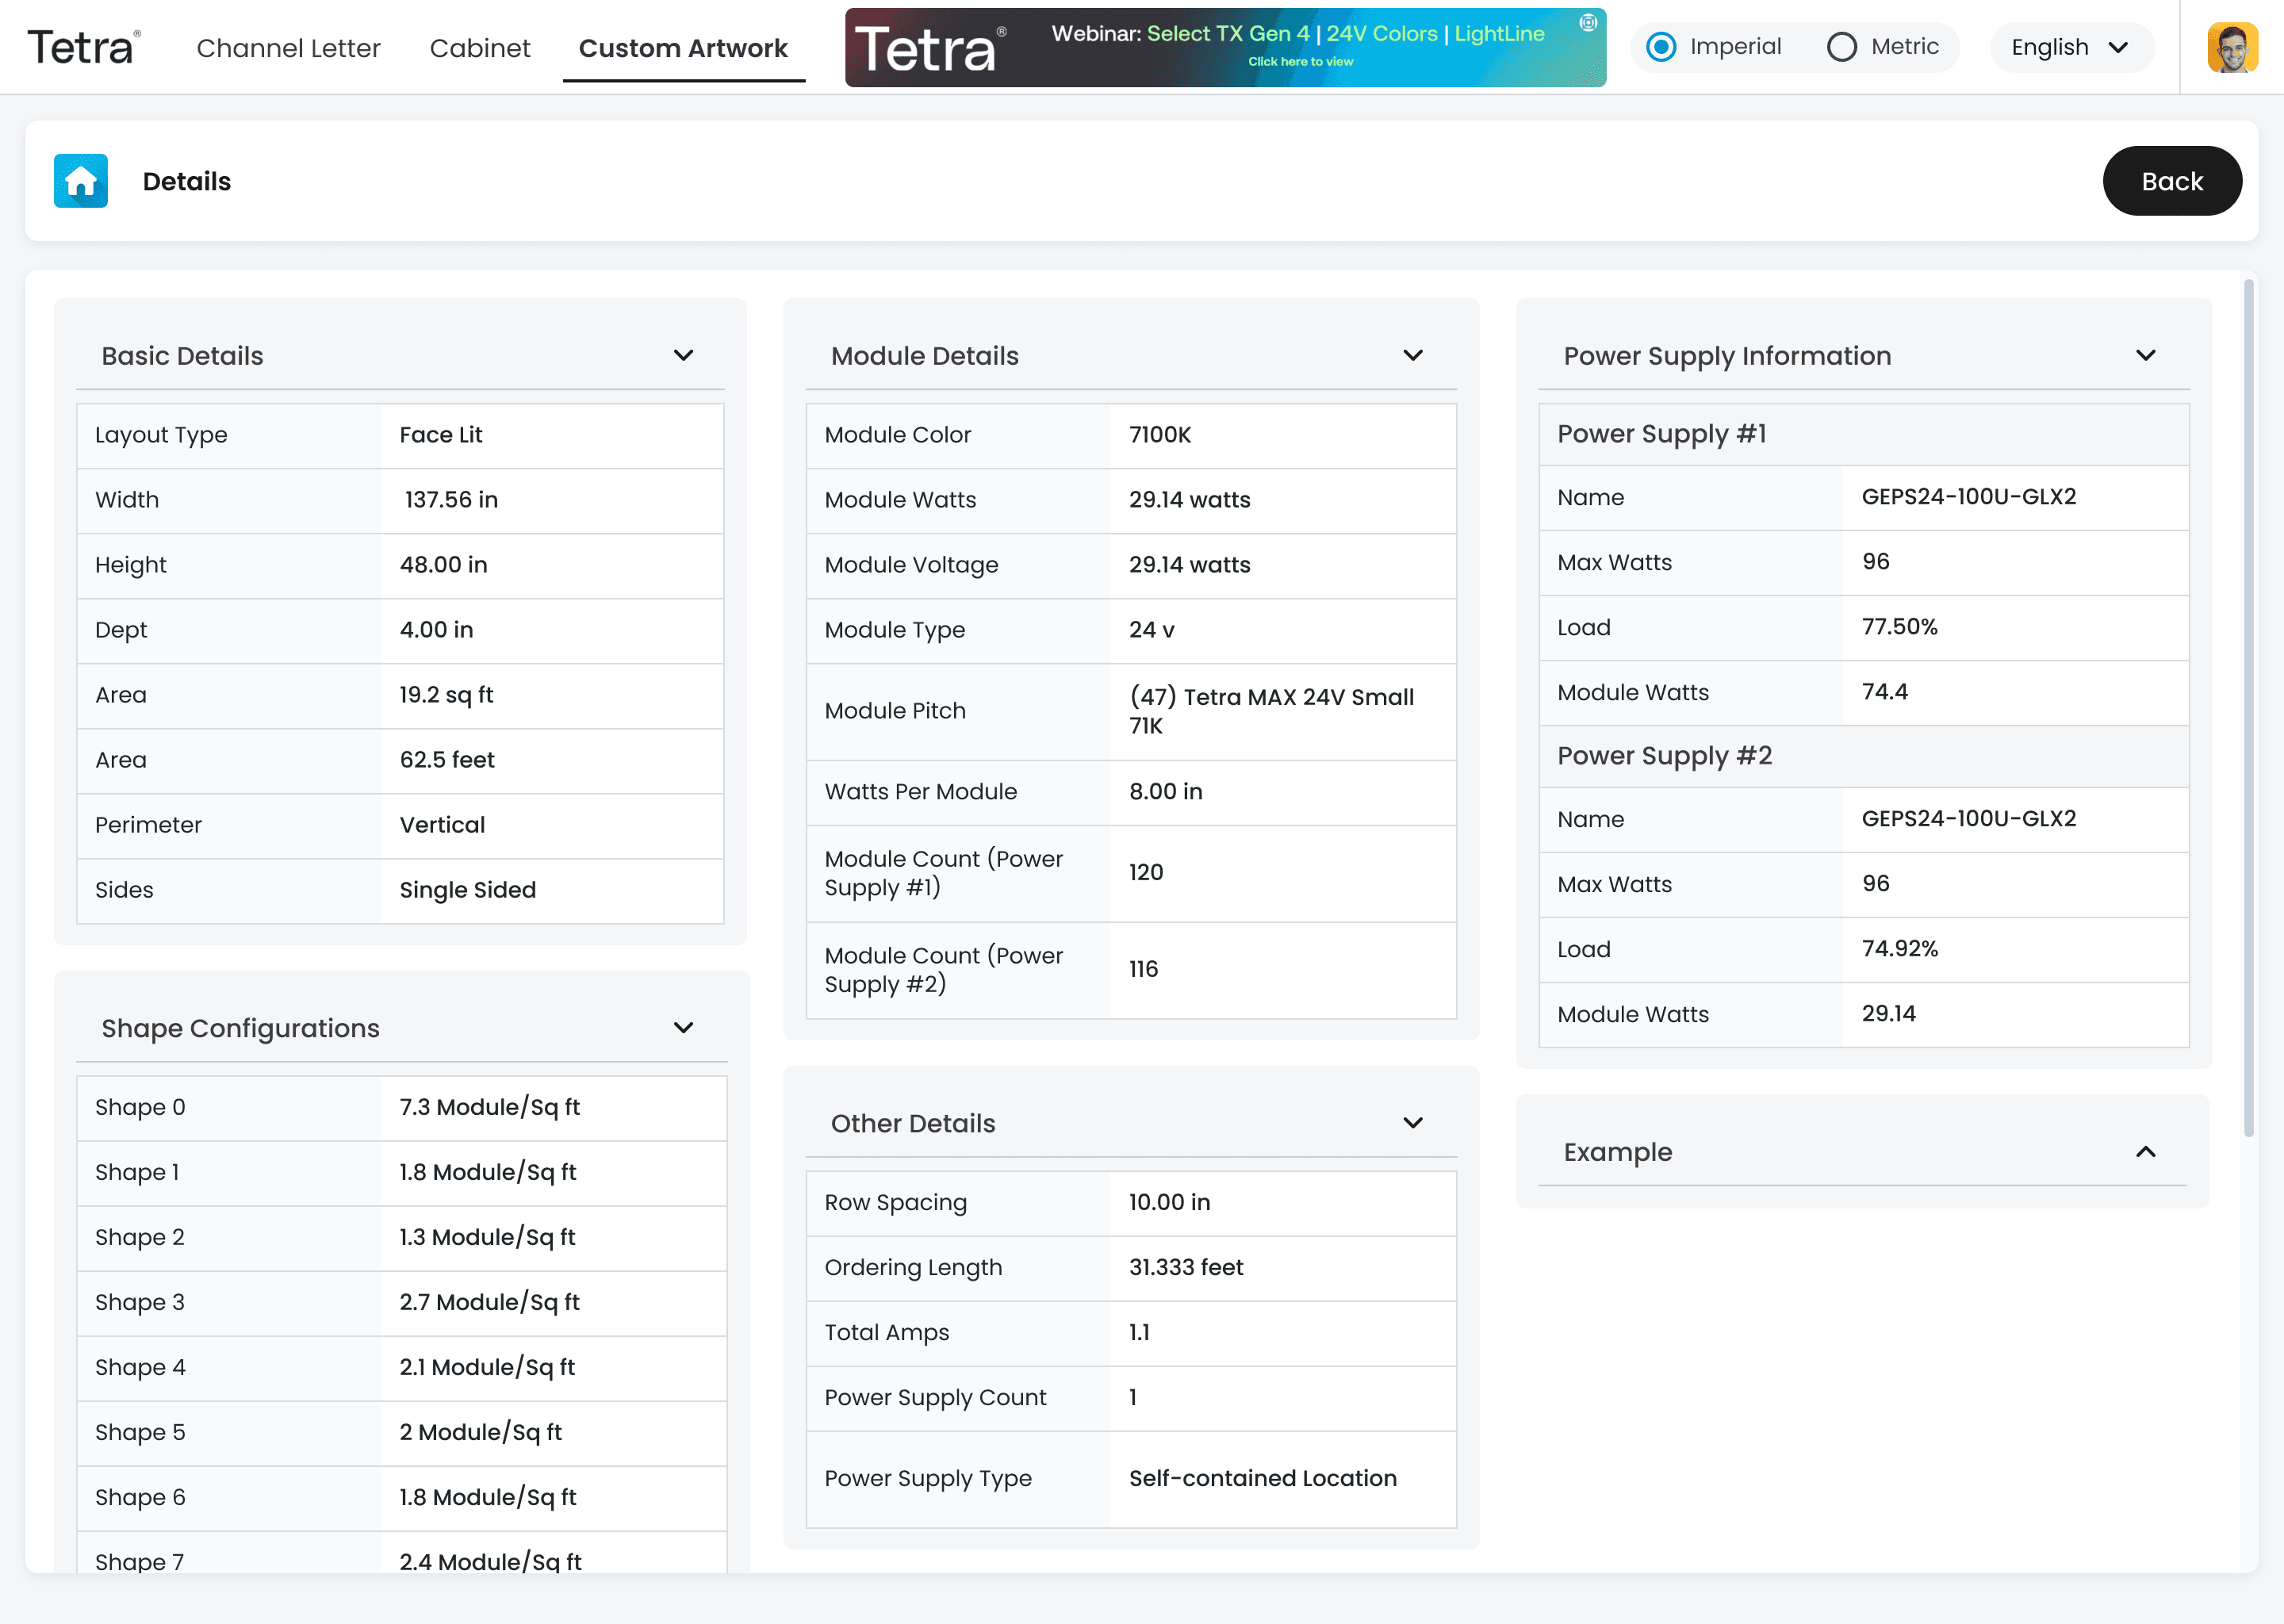Collapse the Shape Configurations section
Screen dimensions: 2284x1624
(683, 1028)
